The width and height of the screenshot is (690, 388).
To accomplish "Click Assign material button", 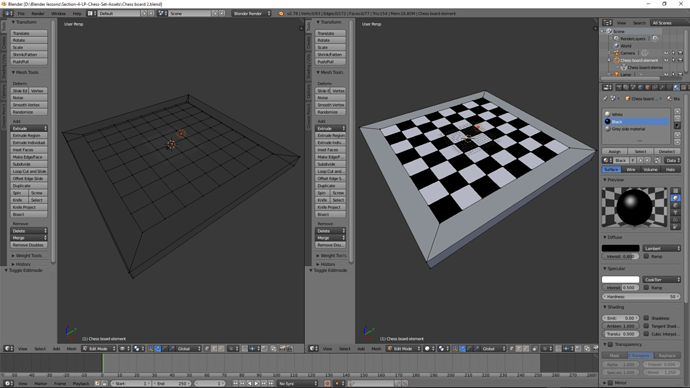I will coord(614,151).
